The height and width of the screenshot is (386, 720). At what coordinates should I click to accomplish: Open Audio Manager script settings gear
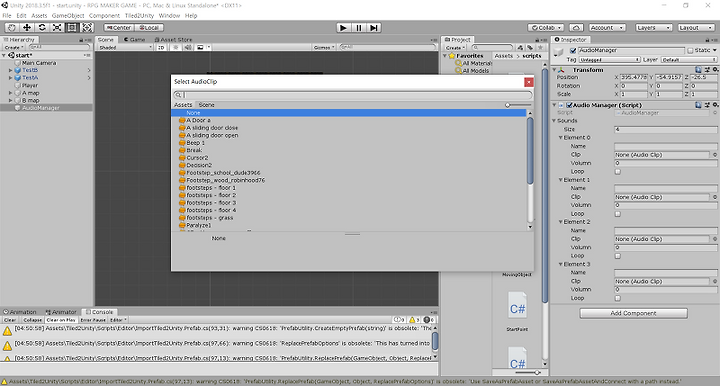coord(715,105)
